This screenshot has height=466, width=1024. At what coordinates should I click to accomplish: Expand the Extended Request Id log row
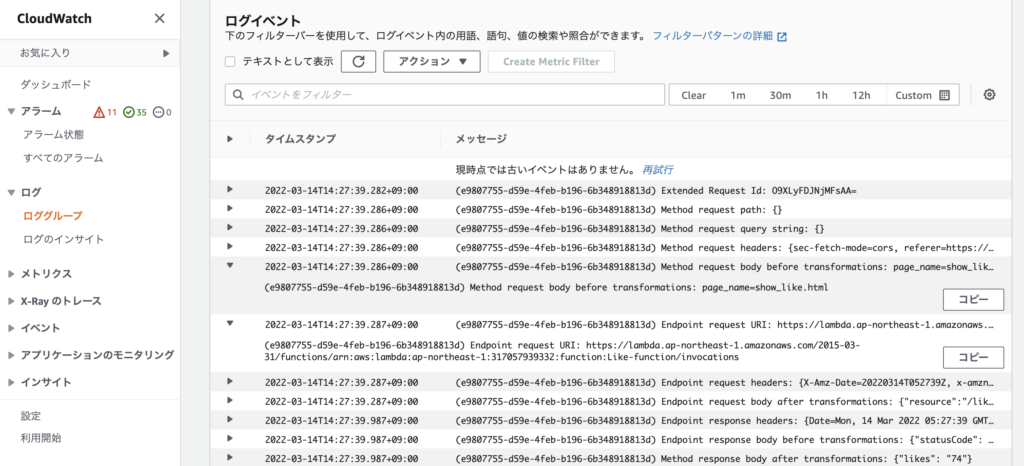click(230, 189)
